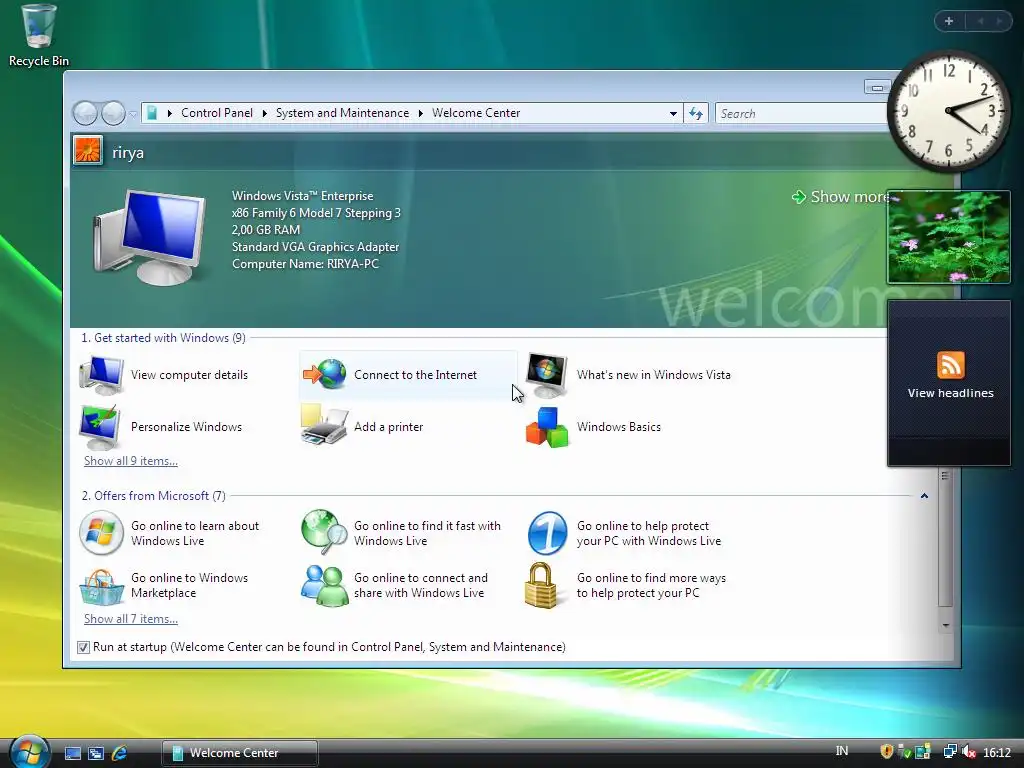Click Switch between windows quick launch icon
Image resolution: width=1024 pixels, height=768 pixels.
(x=96, y=753)
